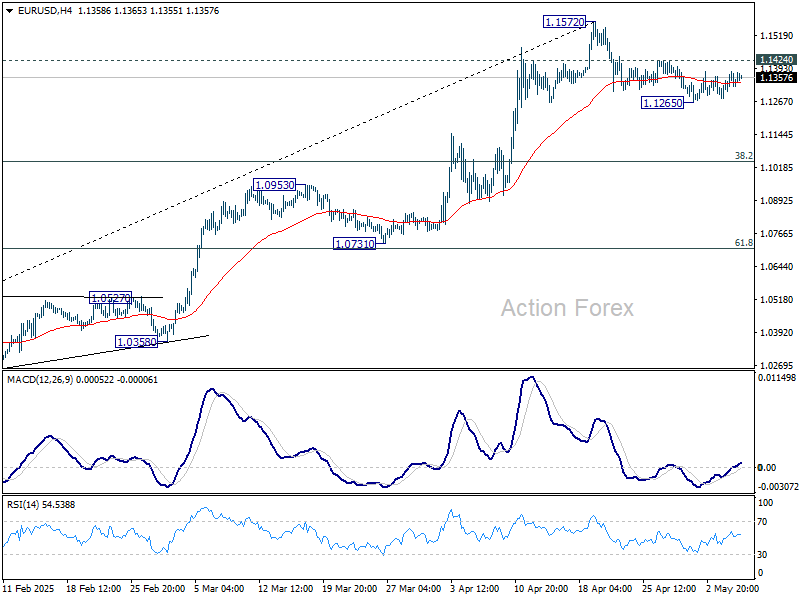Click the 1.12670 price axis value
The image size is (800, 600).
777,102
